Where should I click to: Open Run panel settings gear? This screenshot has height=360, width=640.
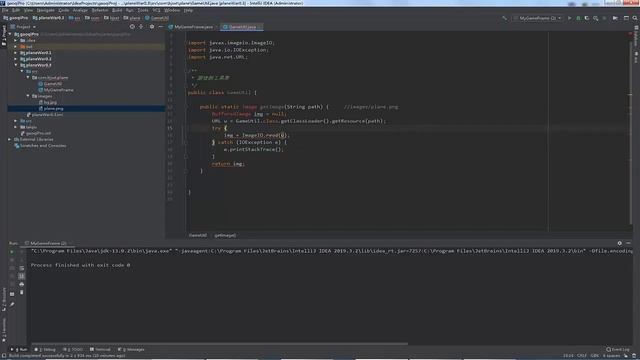click(620, 243)
